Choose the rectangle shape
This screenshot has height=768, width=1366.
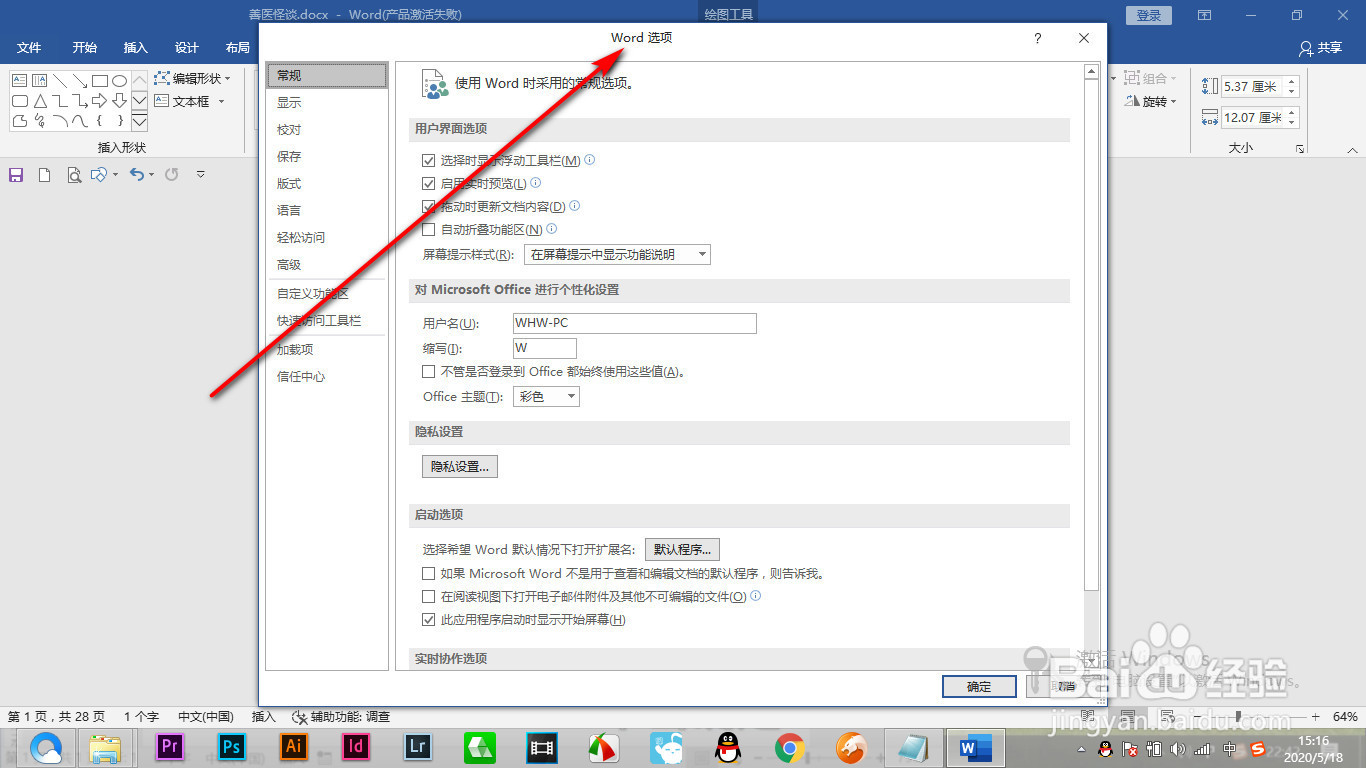click(x=100, y=81)
